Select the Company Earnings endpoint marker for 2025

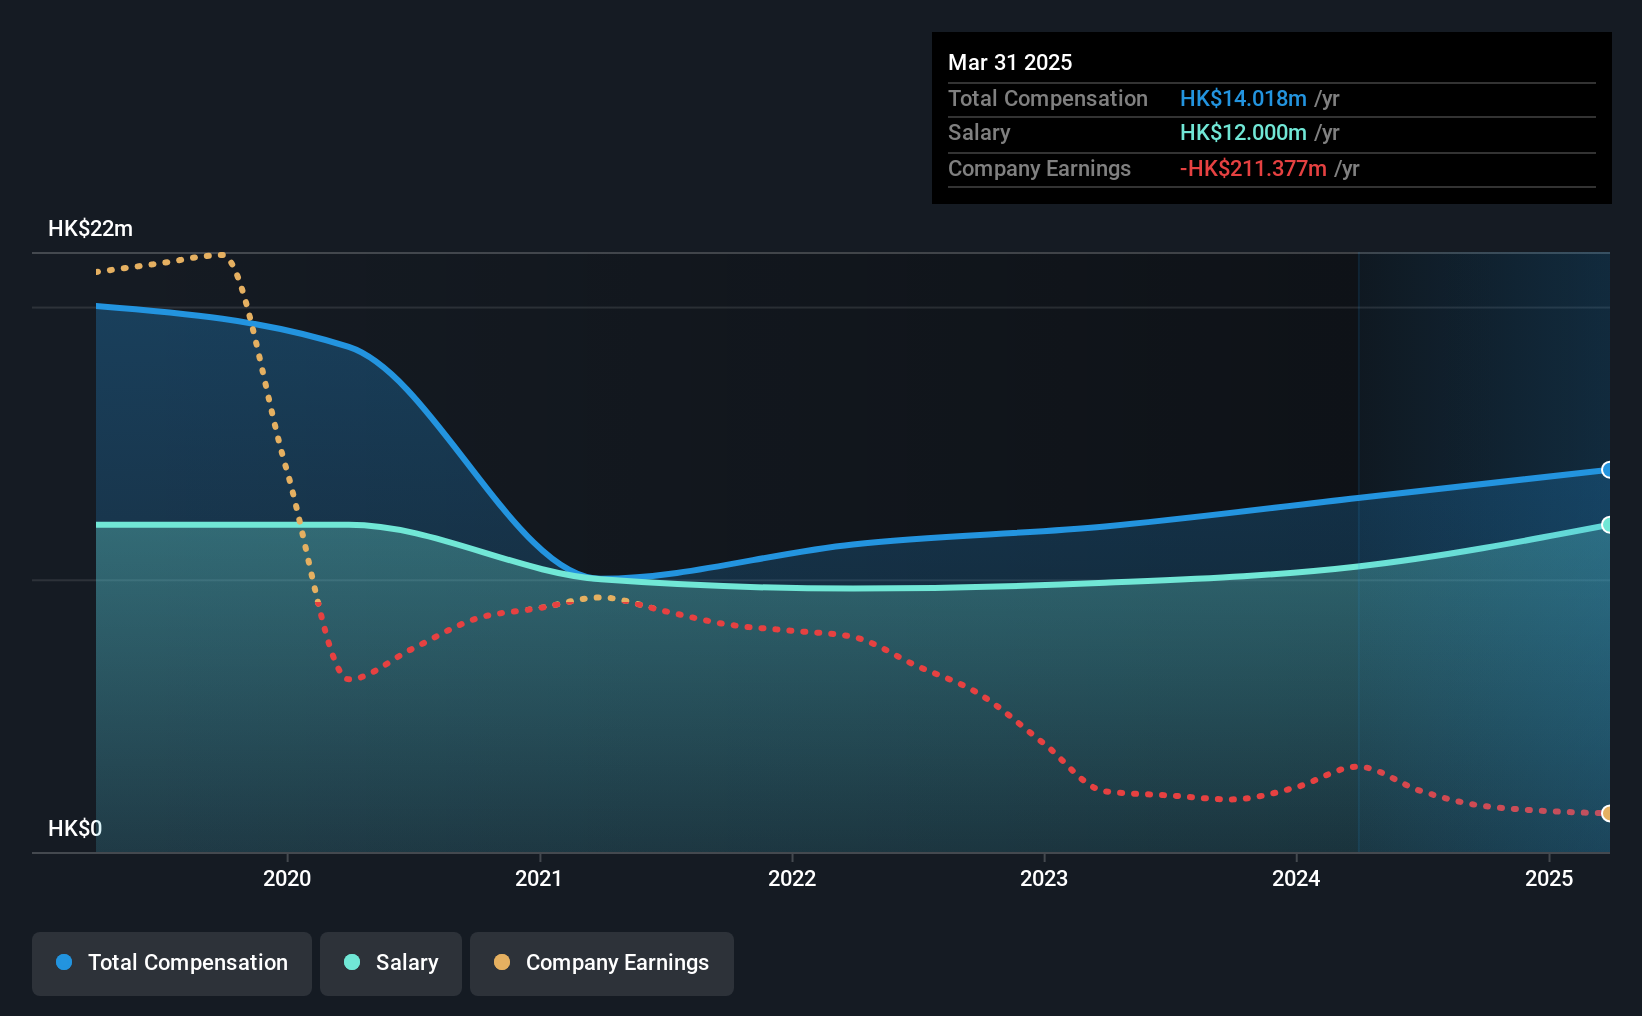coord(1607,814)
